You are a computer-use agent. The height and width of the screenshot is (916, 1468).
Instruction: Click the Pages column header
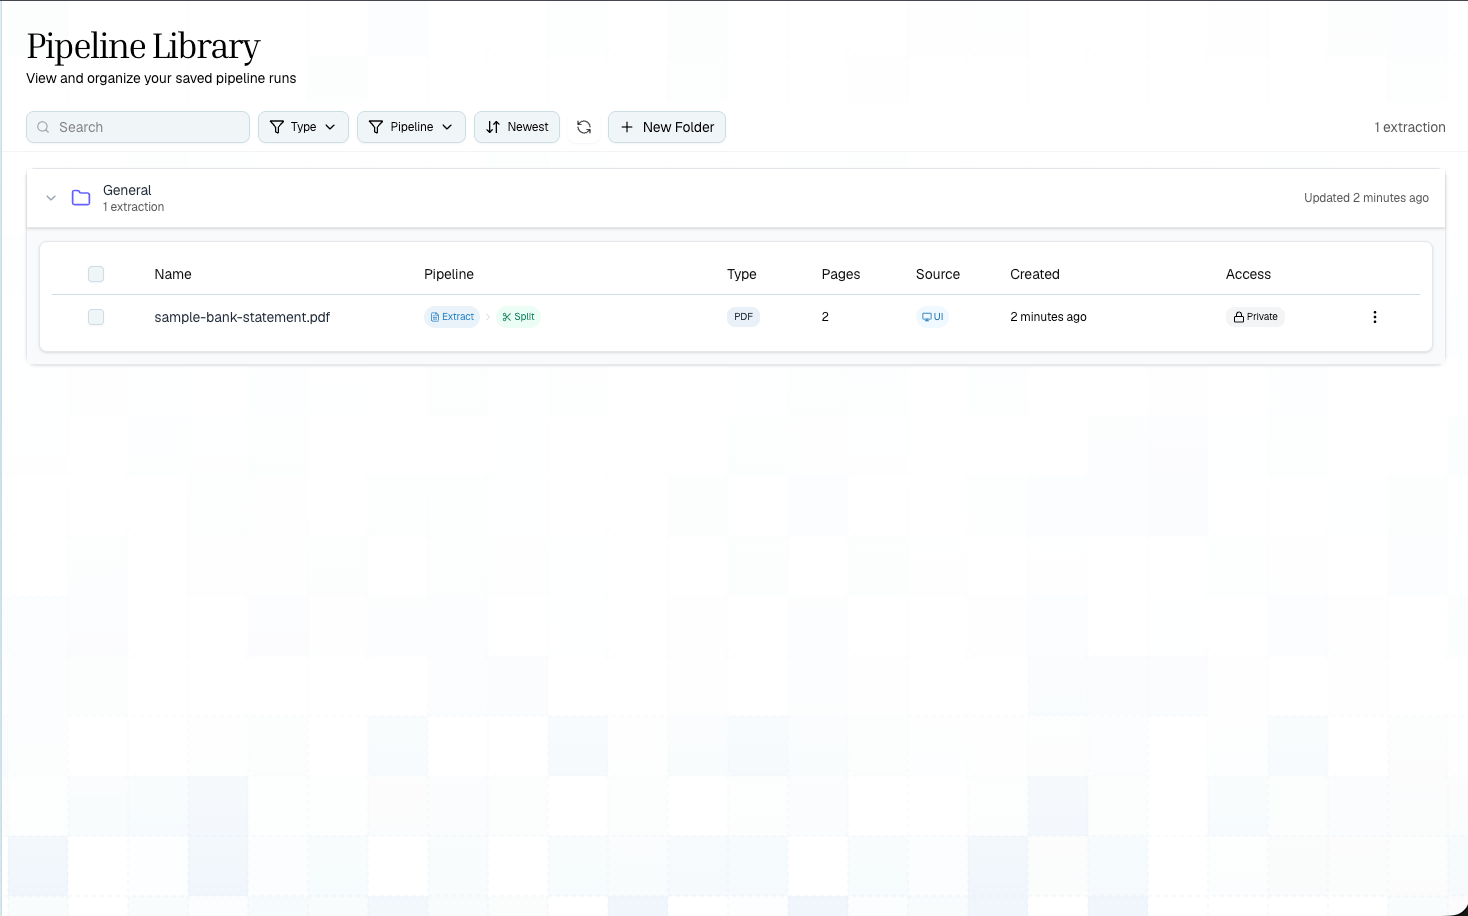pyautogui.click(x=841, y=274)
